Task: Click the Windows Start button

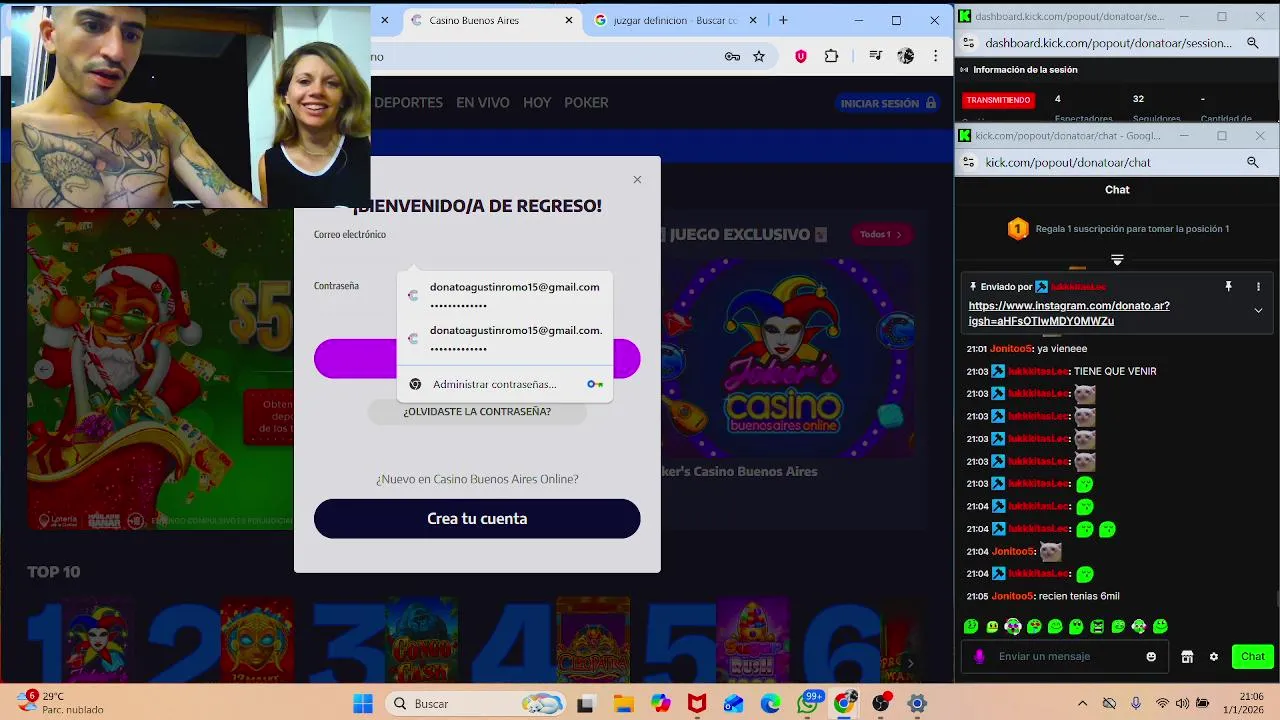Action: coord(362,704)
